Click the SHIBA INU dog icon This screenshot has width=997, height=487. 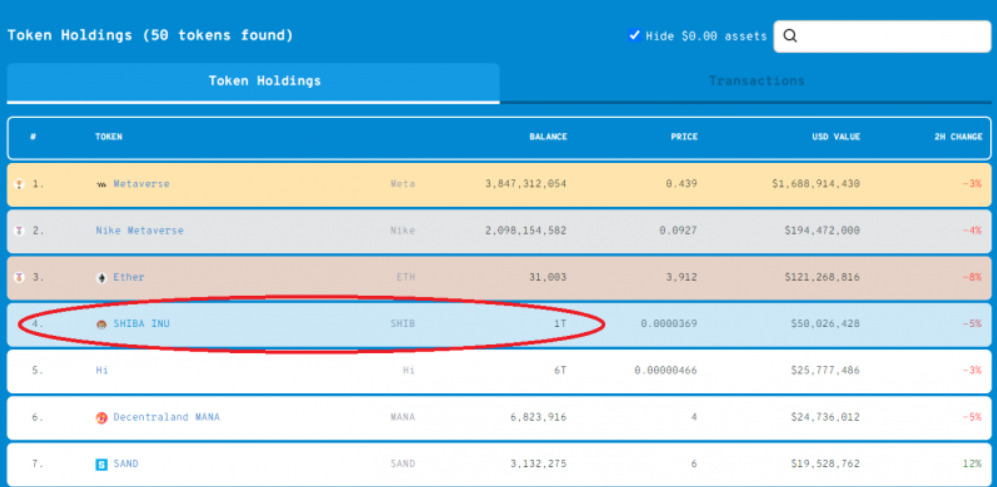pyautogui.click(x=101, y=324)
